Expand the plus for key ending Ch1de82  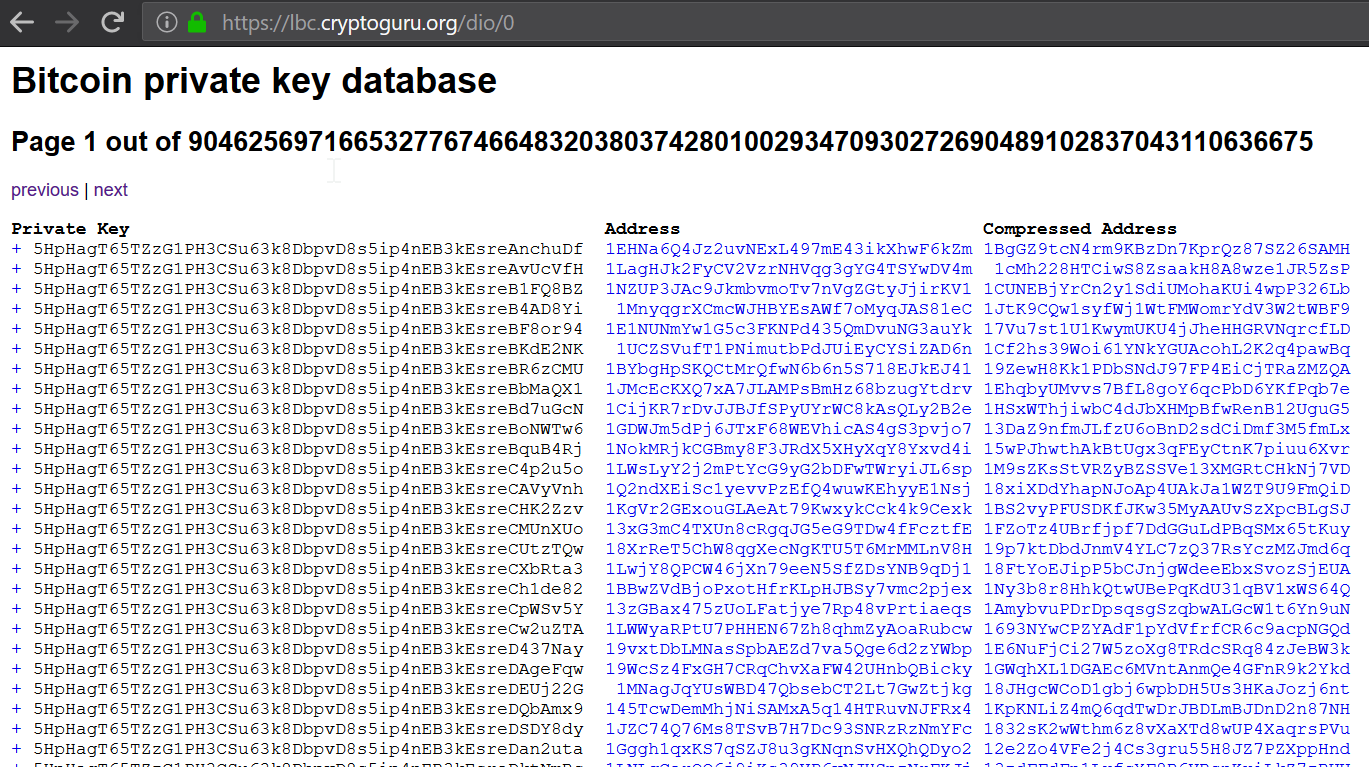point(16,589)
